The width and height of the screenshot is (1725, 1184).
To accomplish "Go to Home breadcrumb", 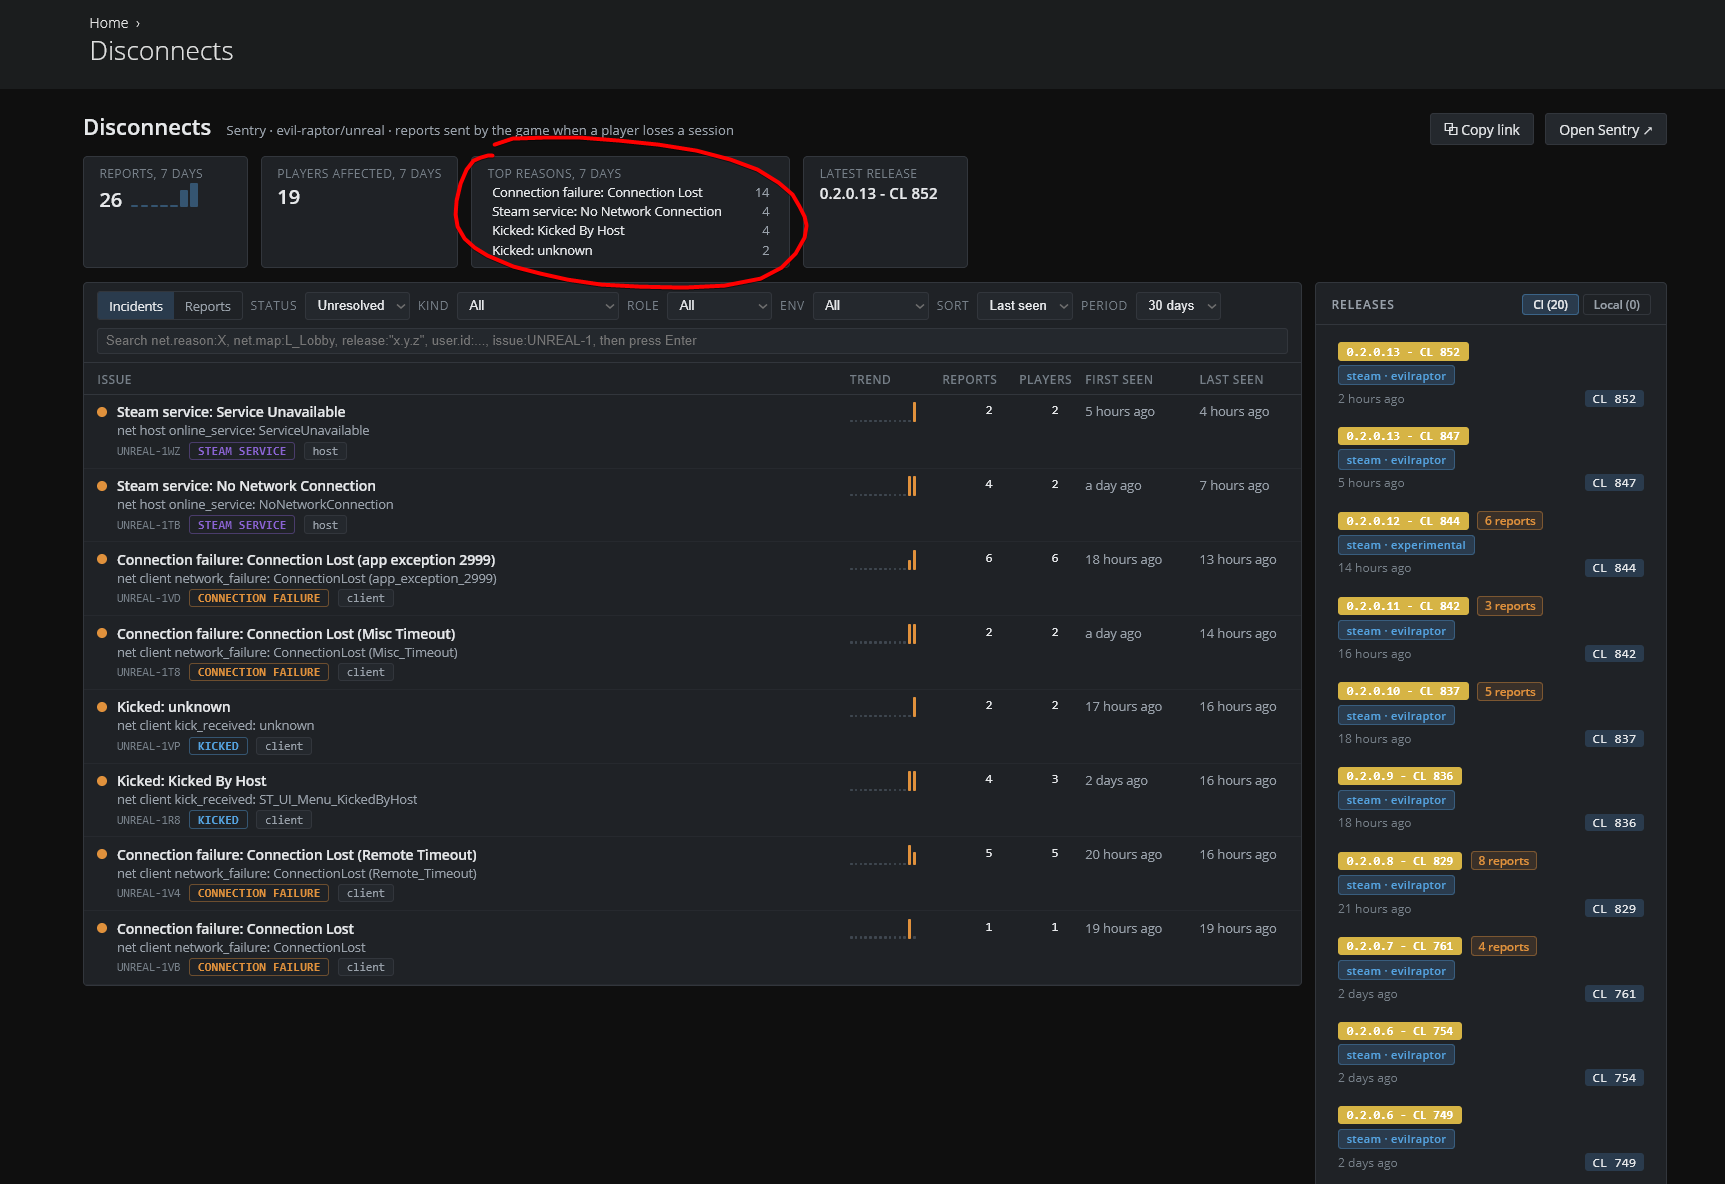I will coord(108,23).
